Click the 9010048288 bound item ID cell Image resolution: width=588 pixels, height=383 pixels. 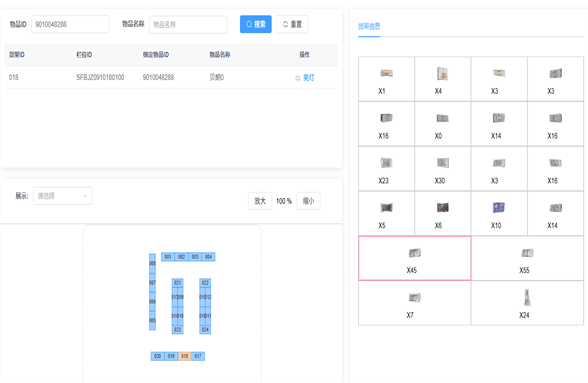pyautogui.click(x=158, y=78)
